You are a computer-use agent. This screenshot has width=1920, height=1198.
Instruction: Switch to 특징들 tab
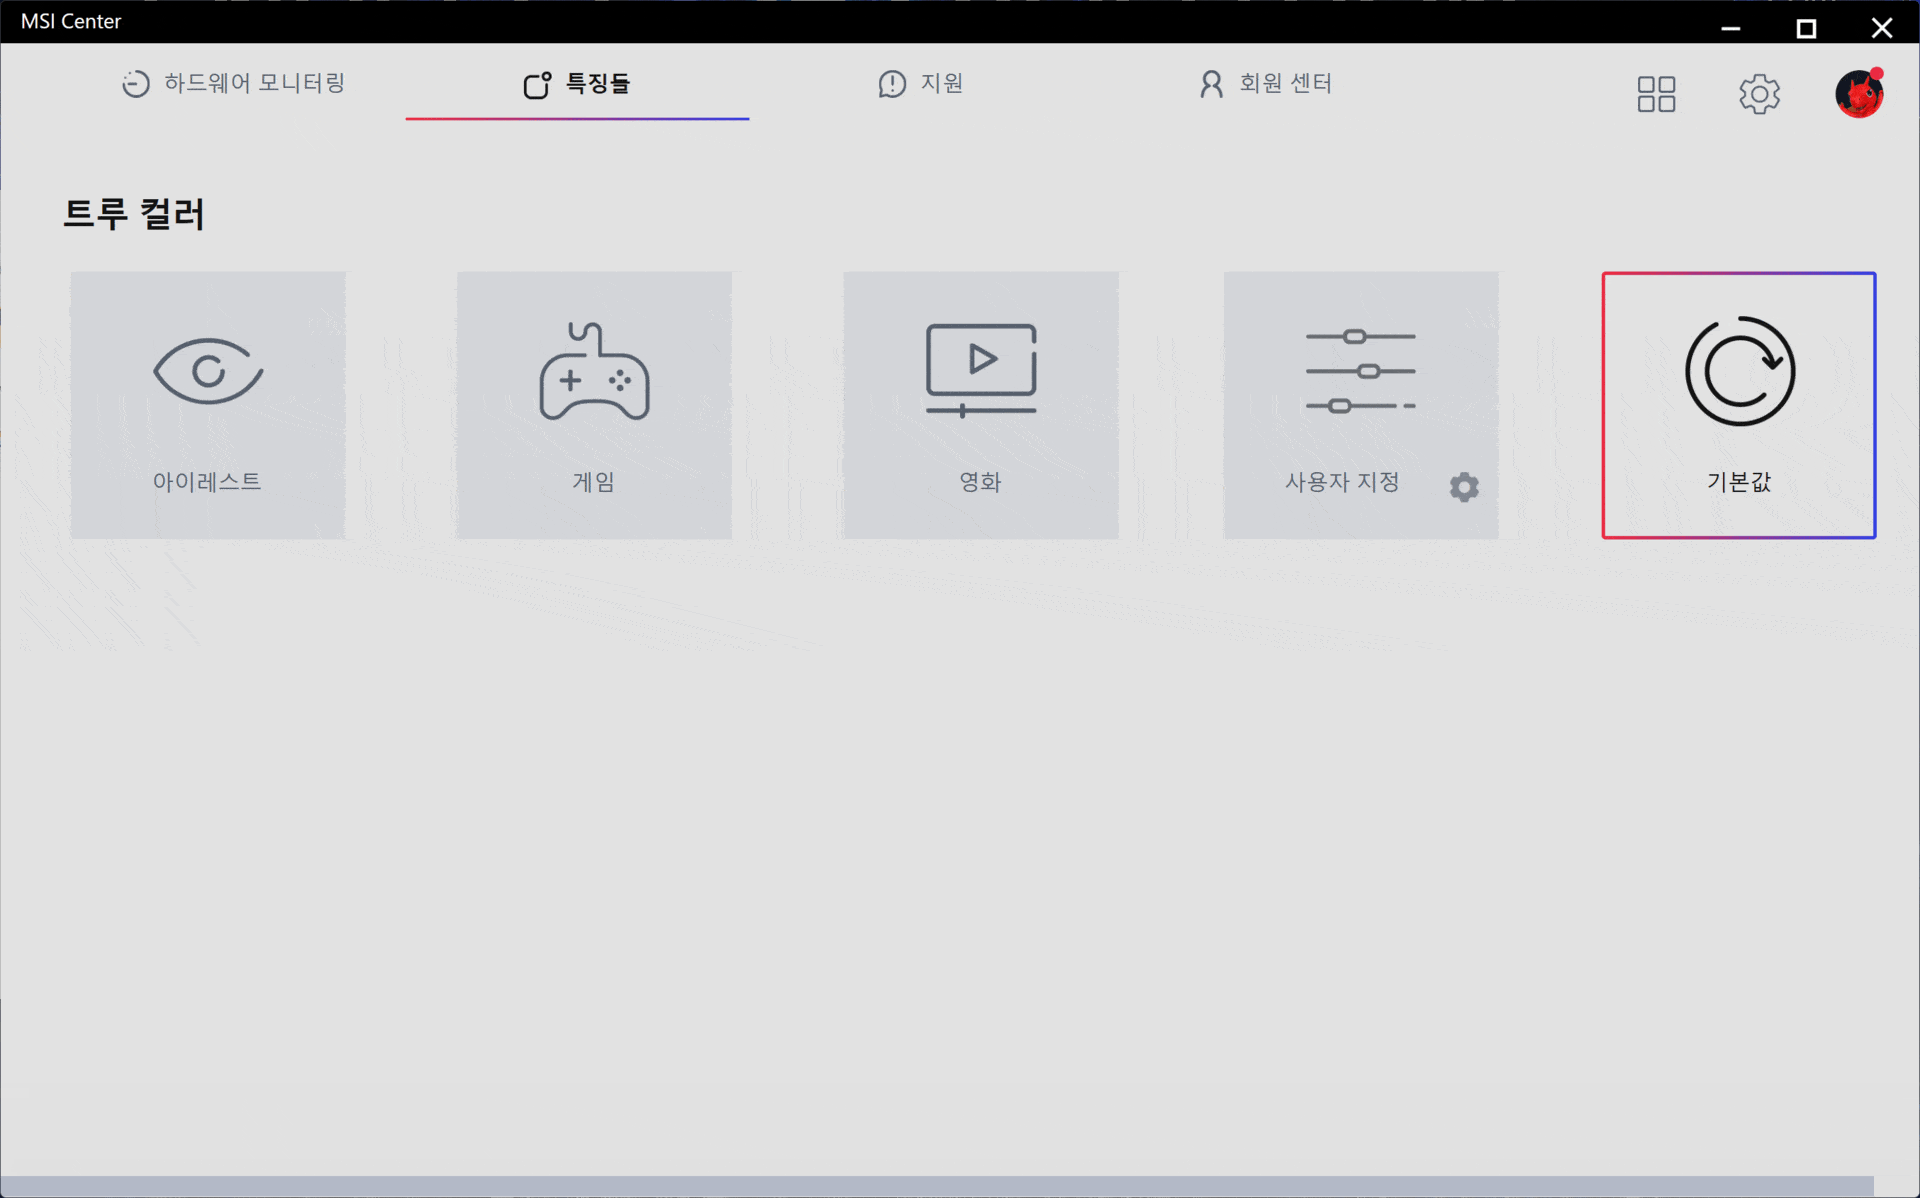(578, 83)
